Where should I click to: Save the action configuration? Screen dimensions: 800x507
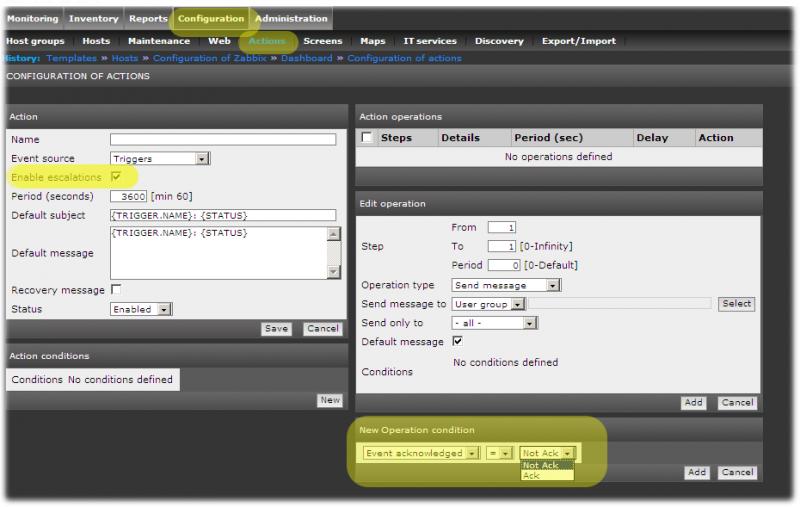click(276, 328)
